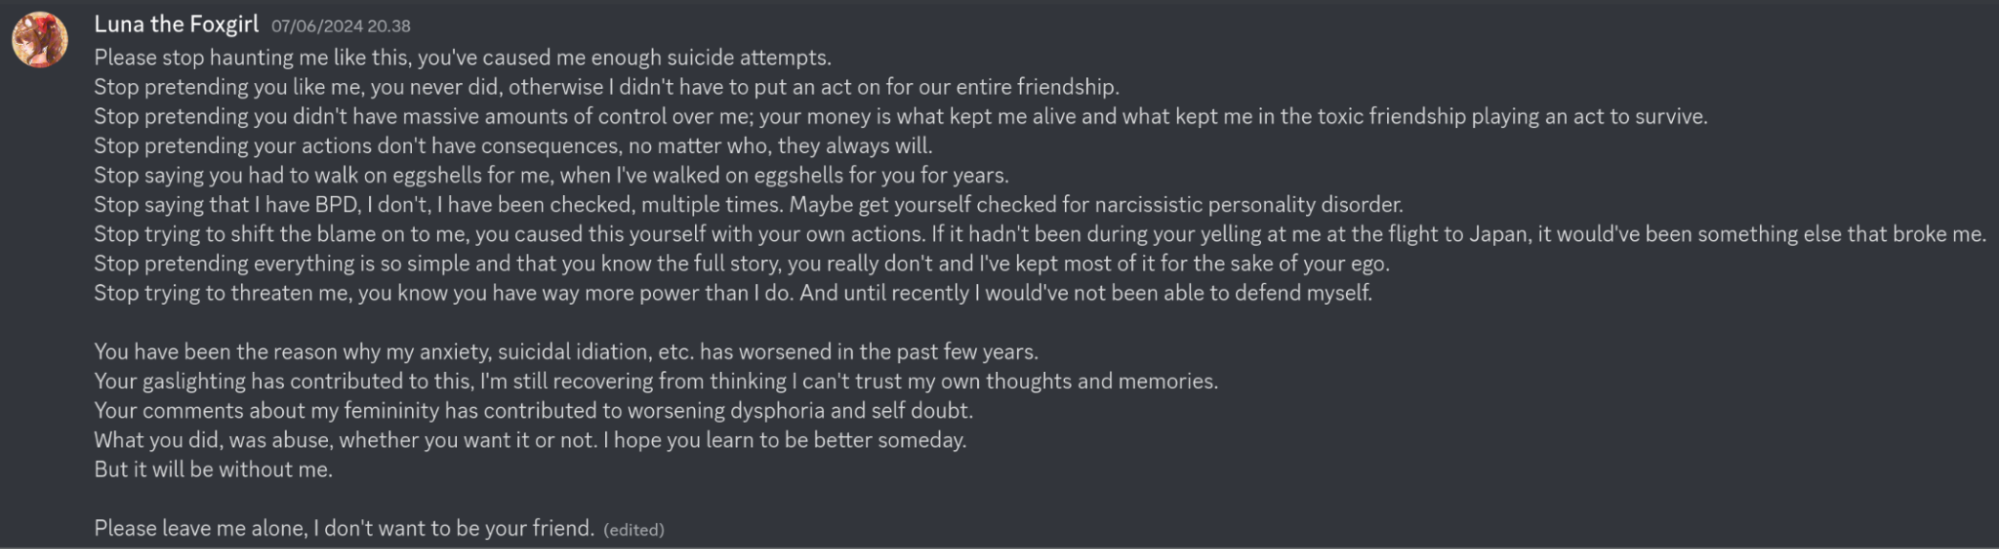
Task: Click the line "But it will be without me."
Action: pyautogui.click(x=213, y=470)
